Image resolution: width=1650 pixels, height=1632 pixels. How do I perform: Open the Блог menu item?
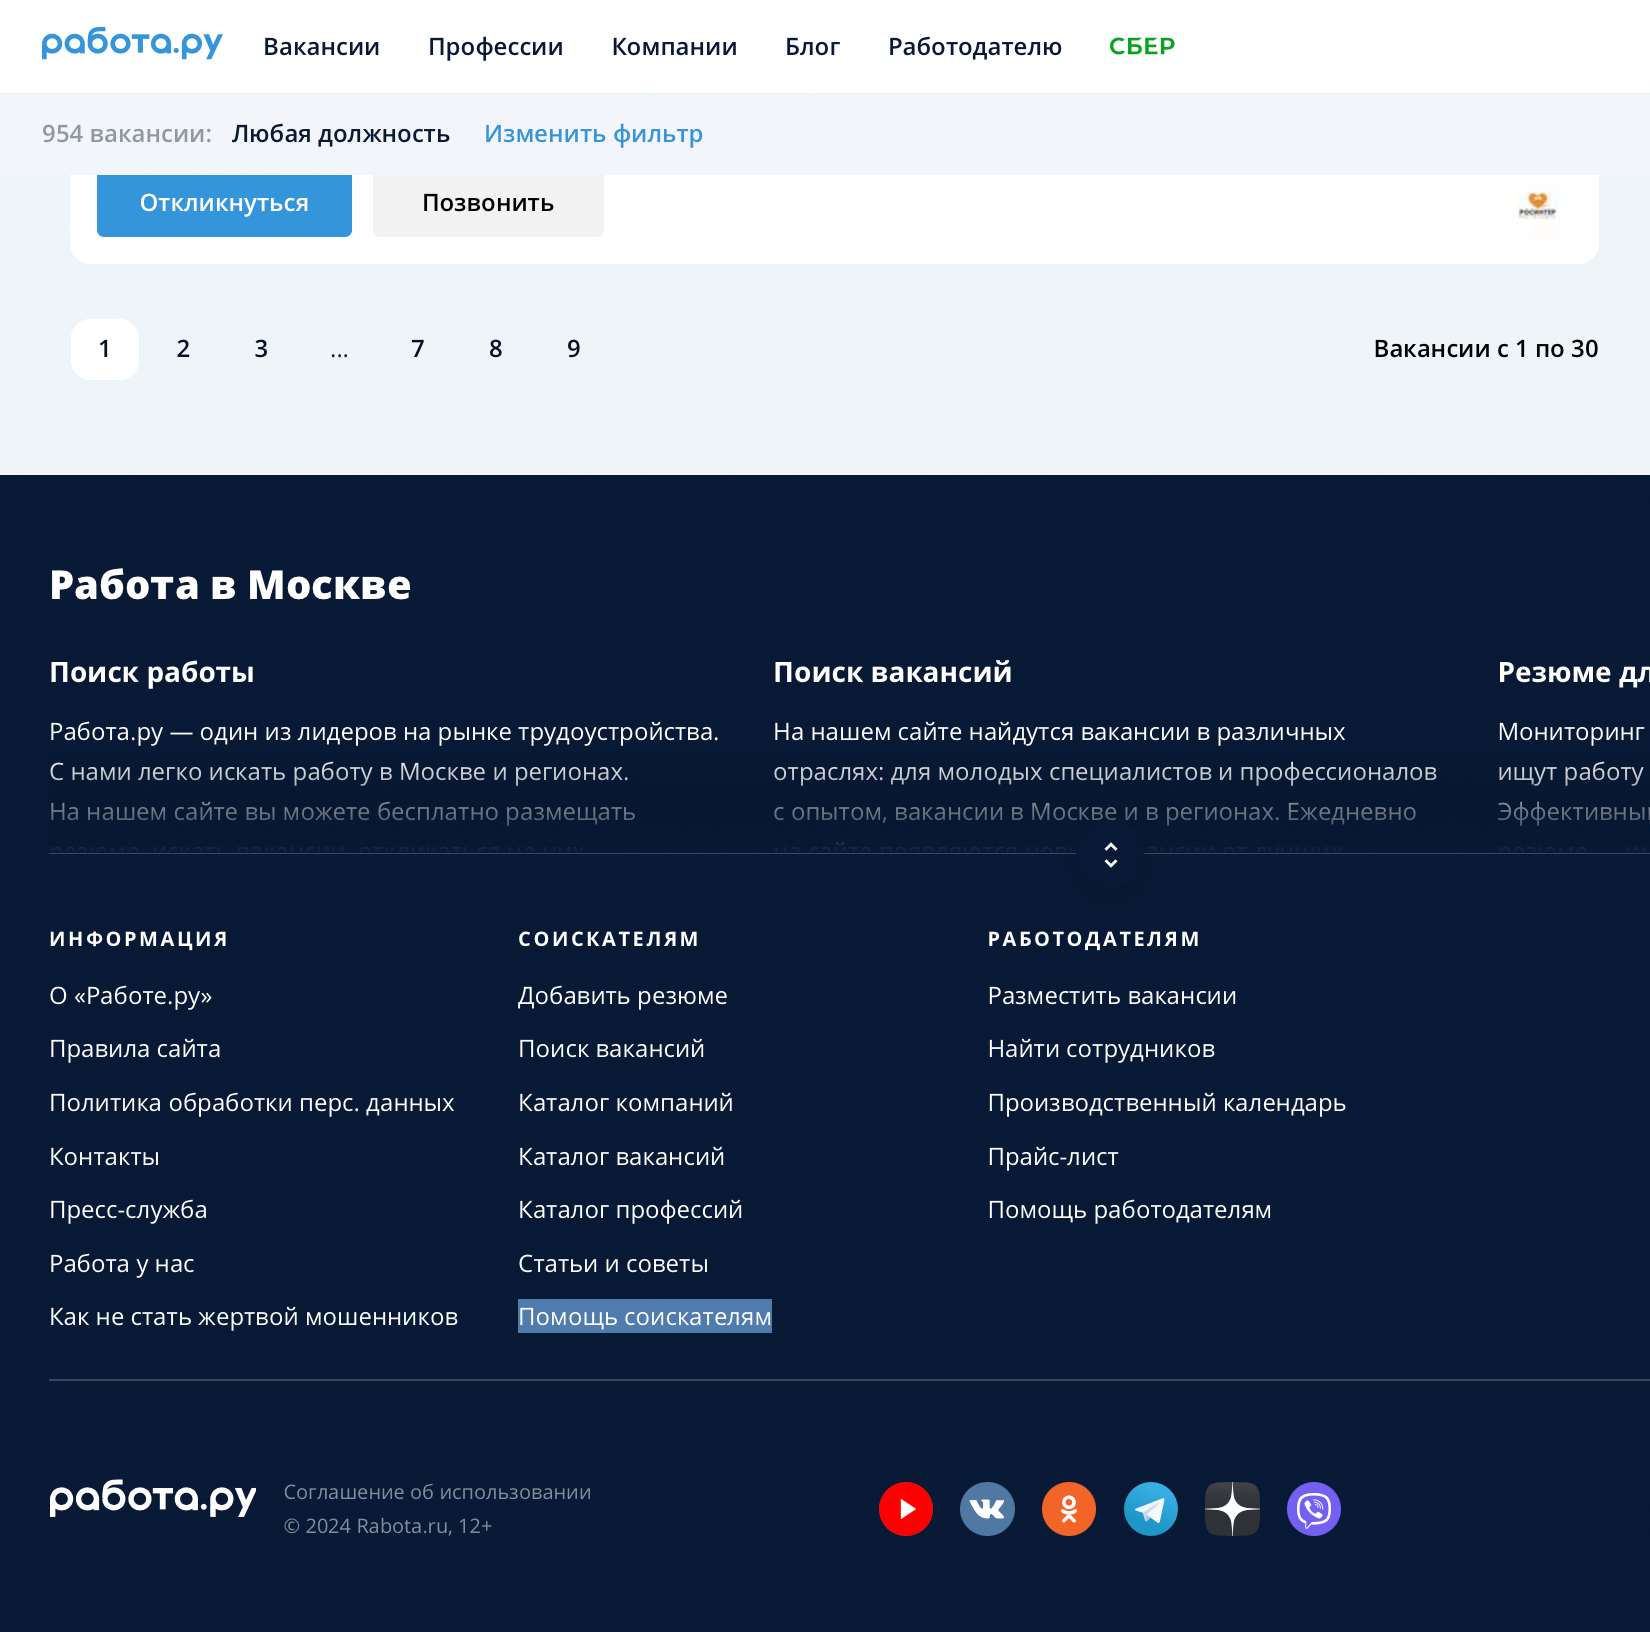tap(813, 46)
